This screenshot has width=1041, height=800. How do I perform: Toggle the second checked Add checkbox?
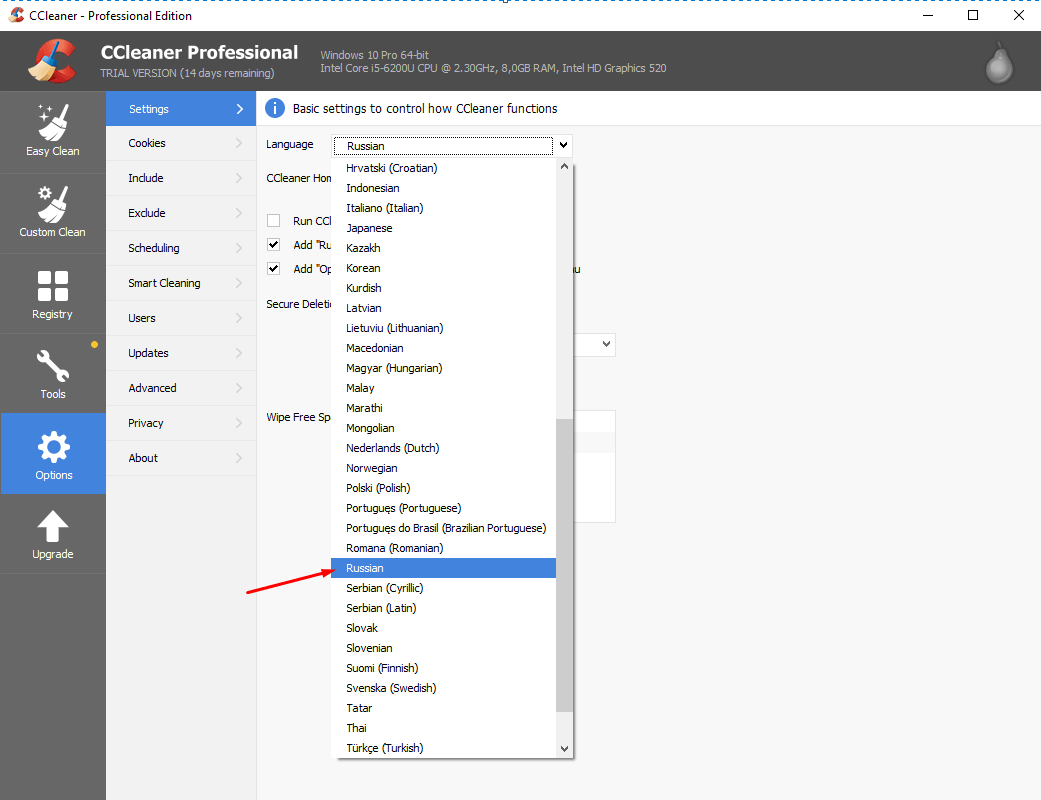pyautogui.click(x=273, y=269)
